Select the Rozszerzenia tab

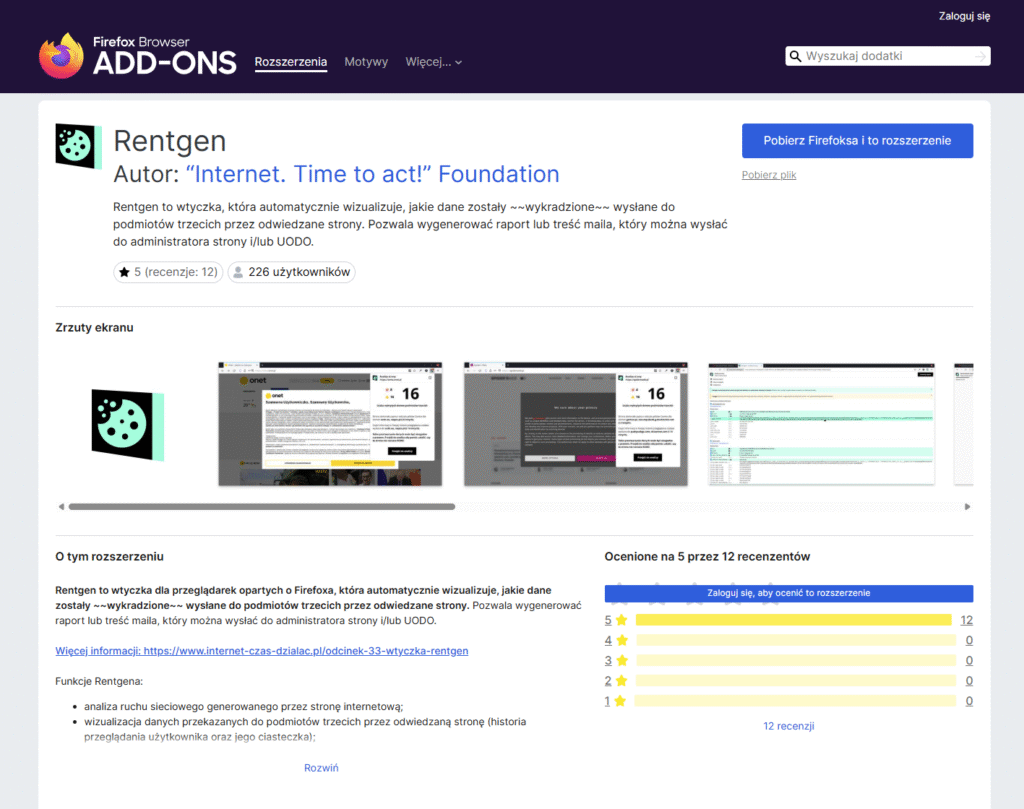[291, 62]
